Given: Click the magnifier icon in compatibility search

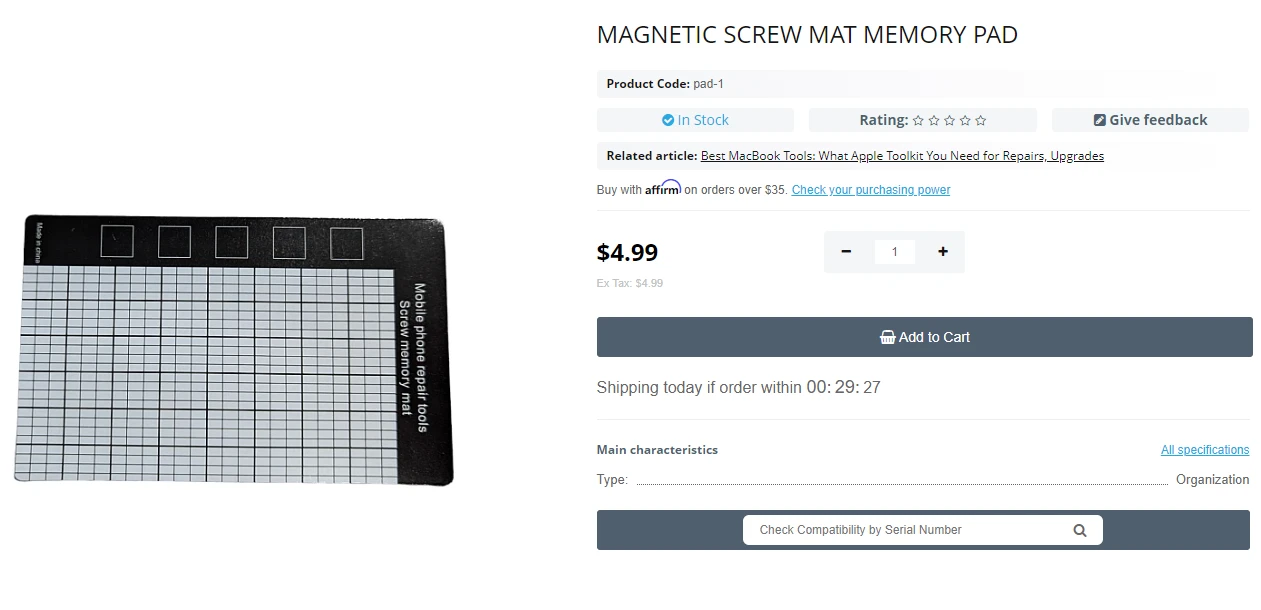Looking at the screenshot, I should click(1079, 530).
